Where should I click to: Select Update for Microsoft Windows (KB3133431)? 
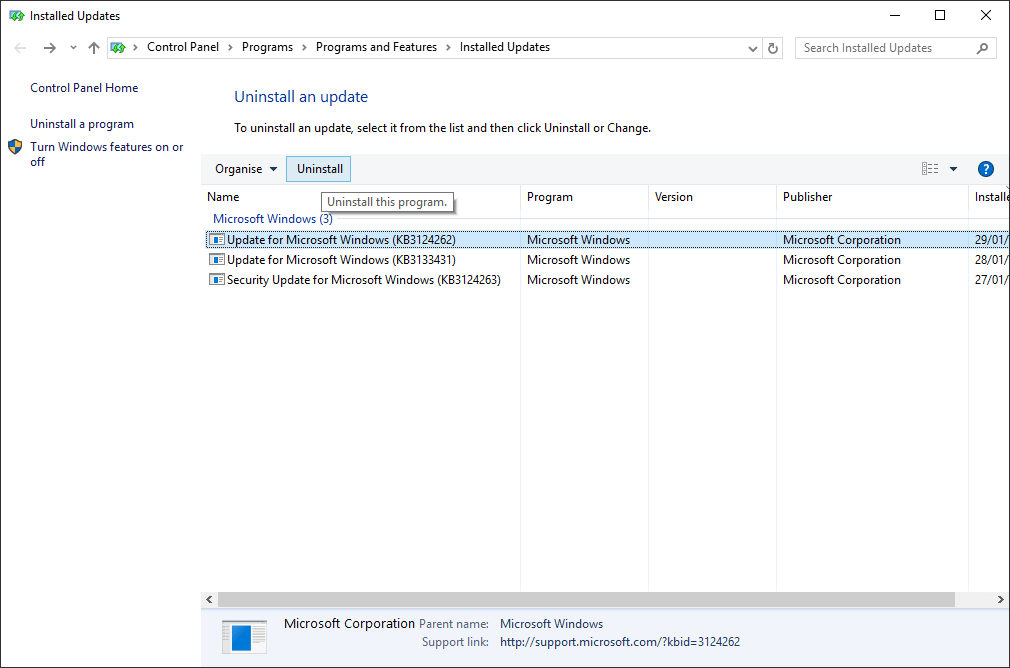coord(605,260)
